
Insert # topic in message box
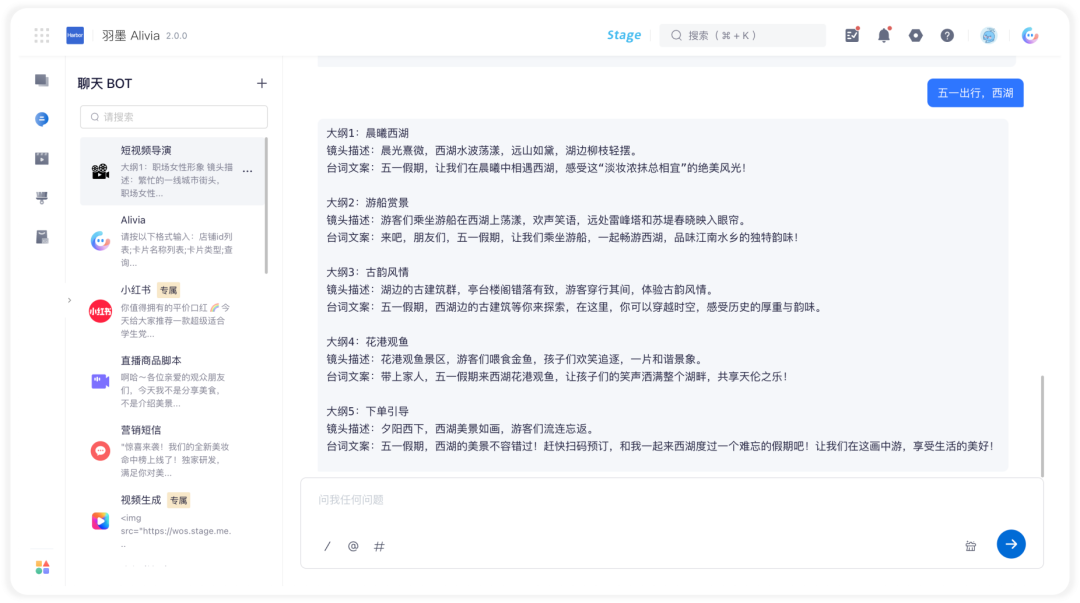(x=379, y=546)
